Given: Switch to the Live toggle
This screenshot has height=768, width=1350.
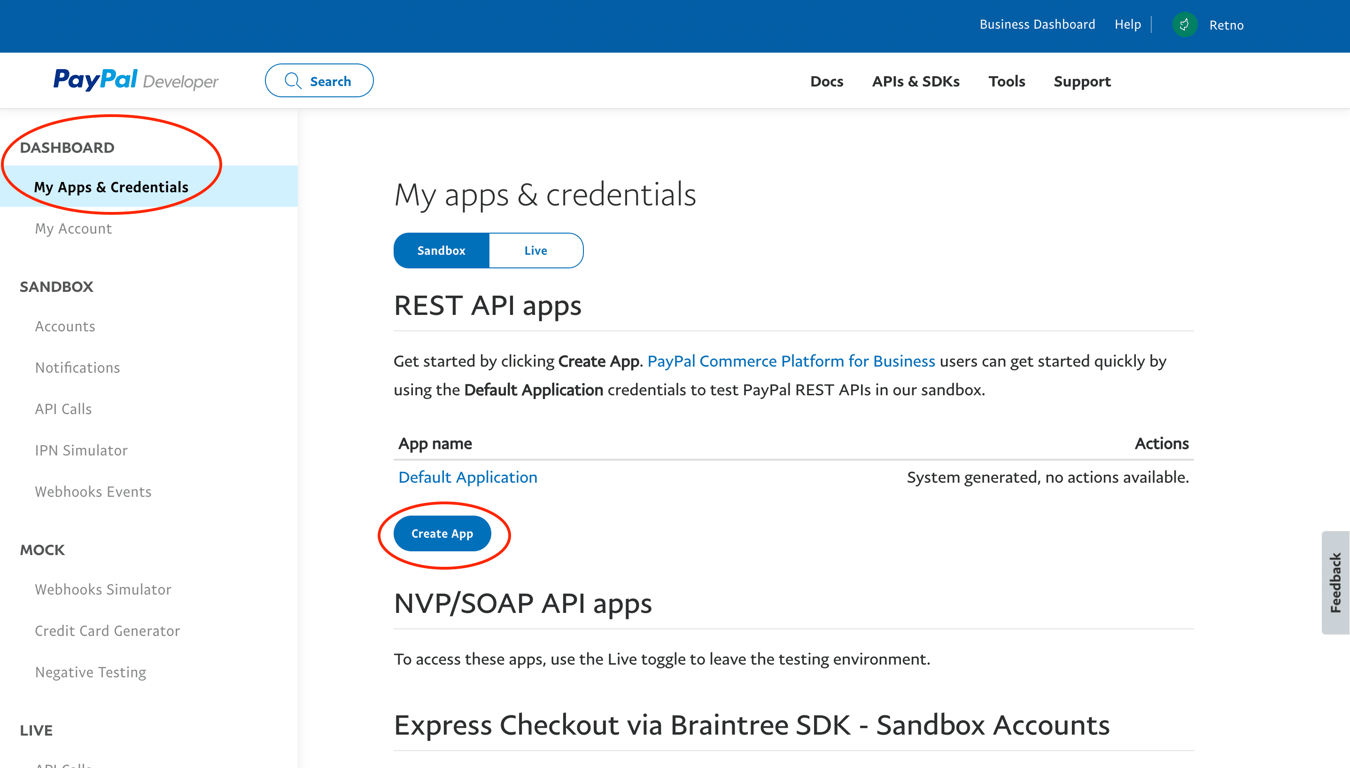Looking at the screenshot, I should click(536, 251).
